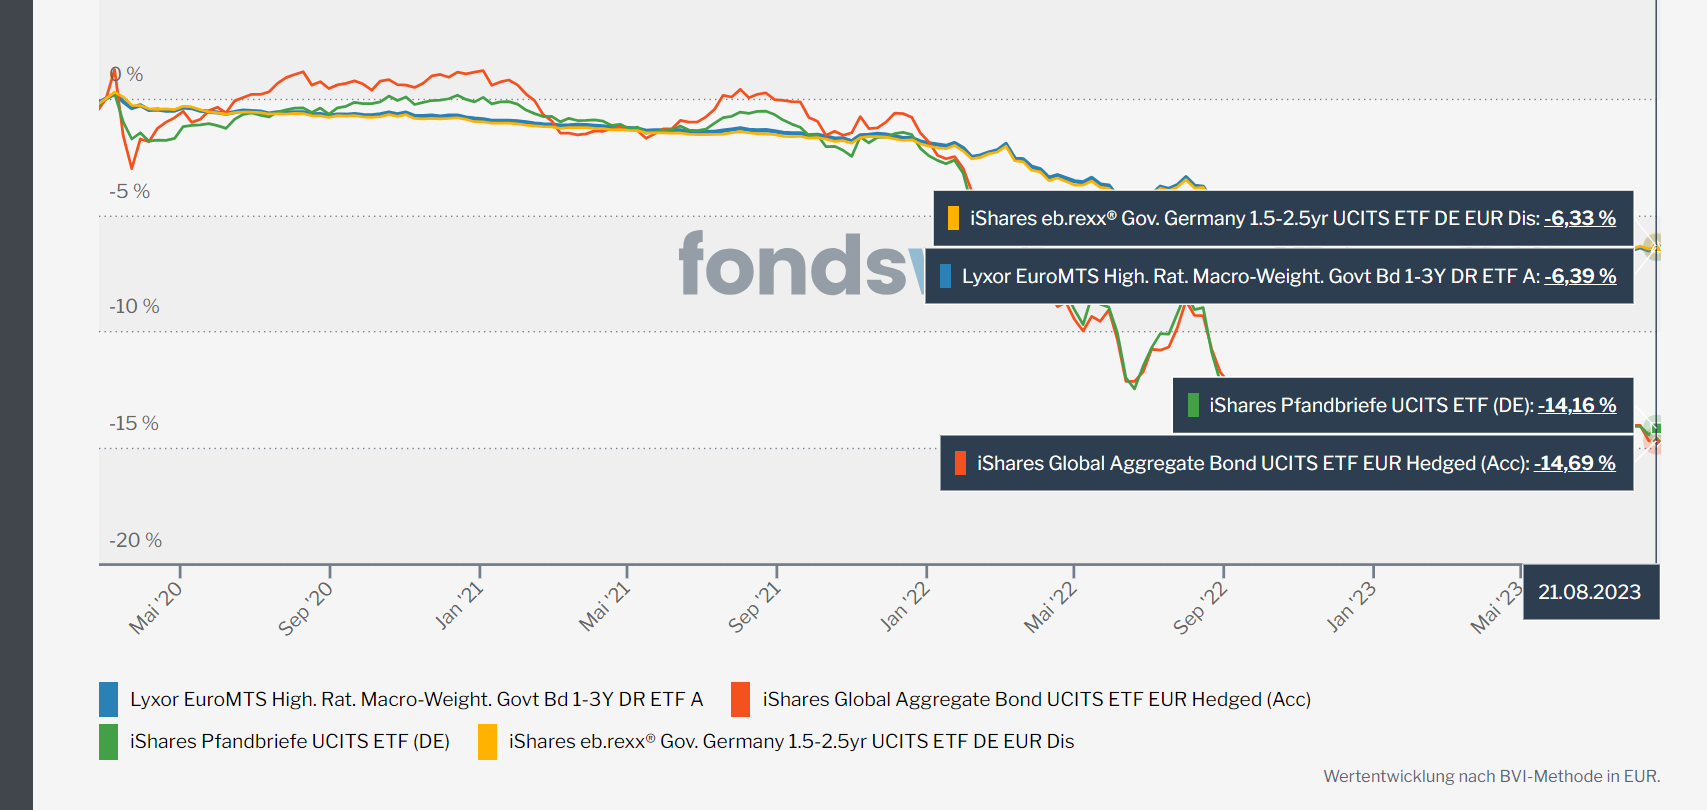Click the Sep '20 axis tick label
1707x810 pixels.
pos(305,608)
